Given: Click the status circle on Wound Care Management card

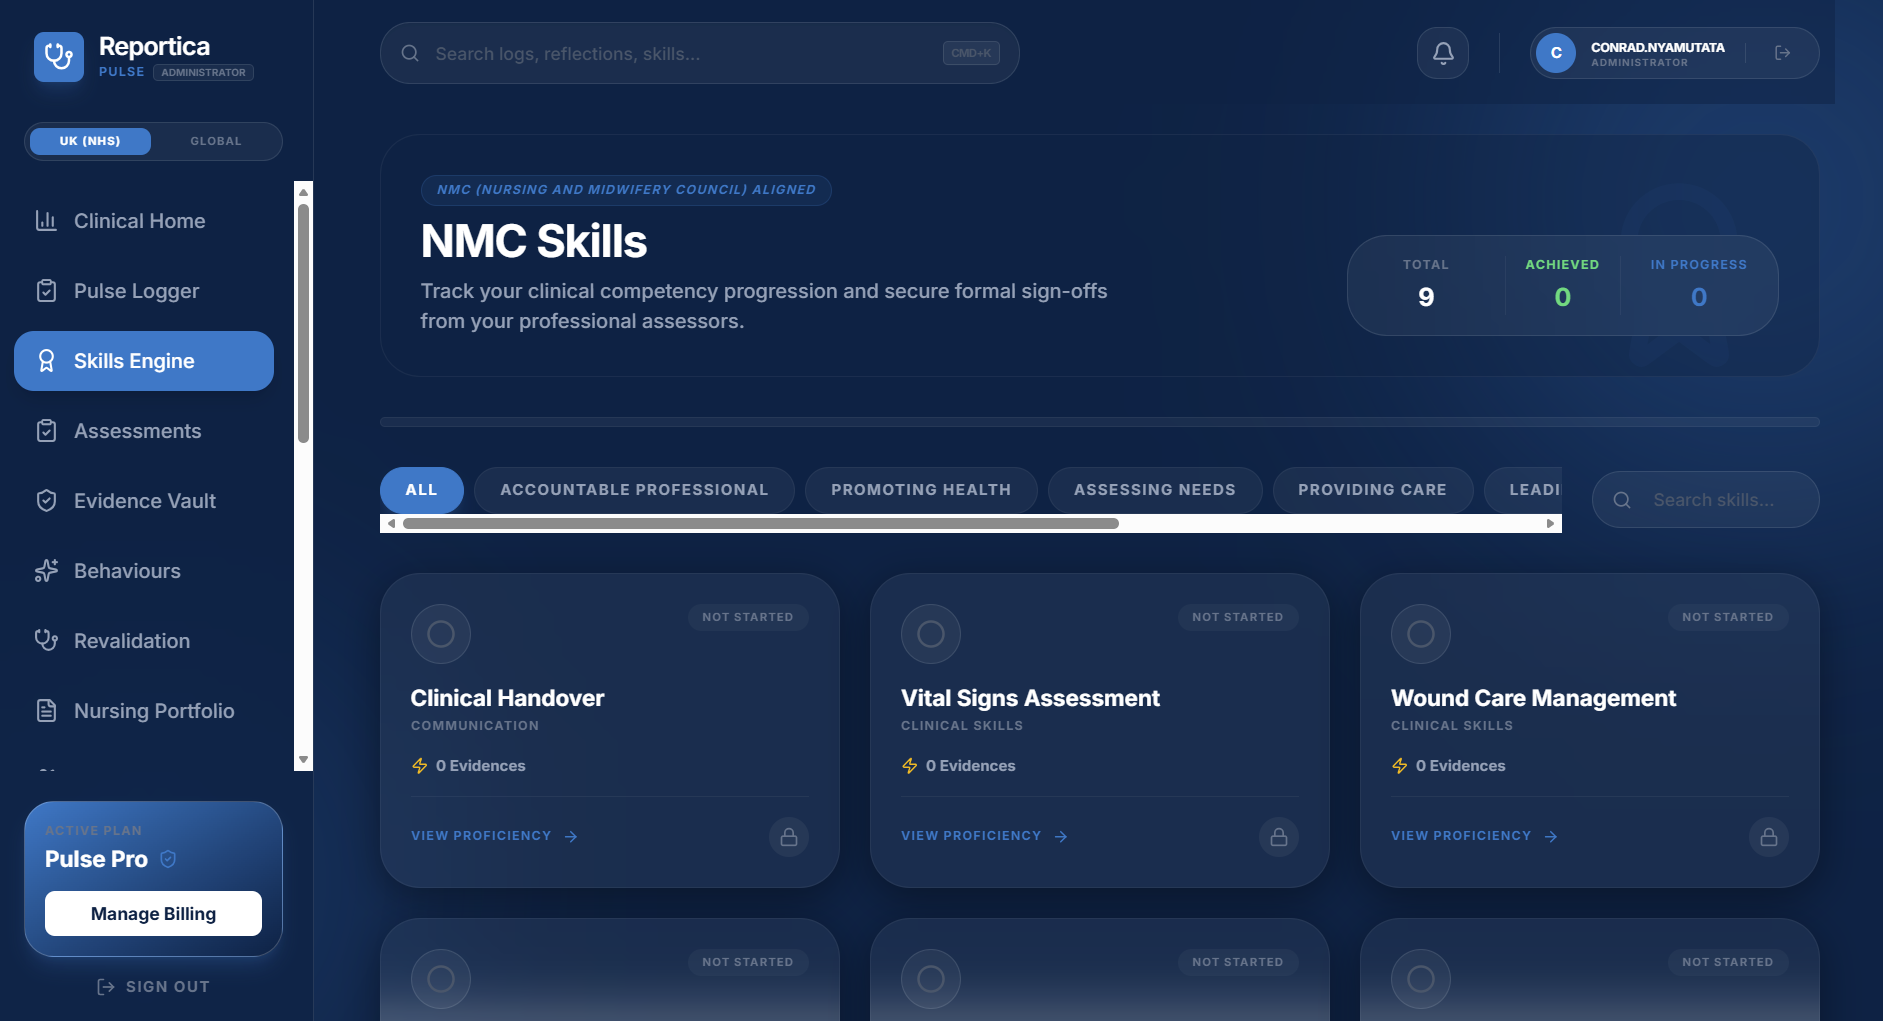Looking at the screenshot, I should pos(1421,634).
